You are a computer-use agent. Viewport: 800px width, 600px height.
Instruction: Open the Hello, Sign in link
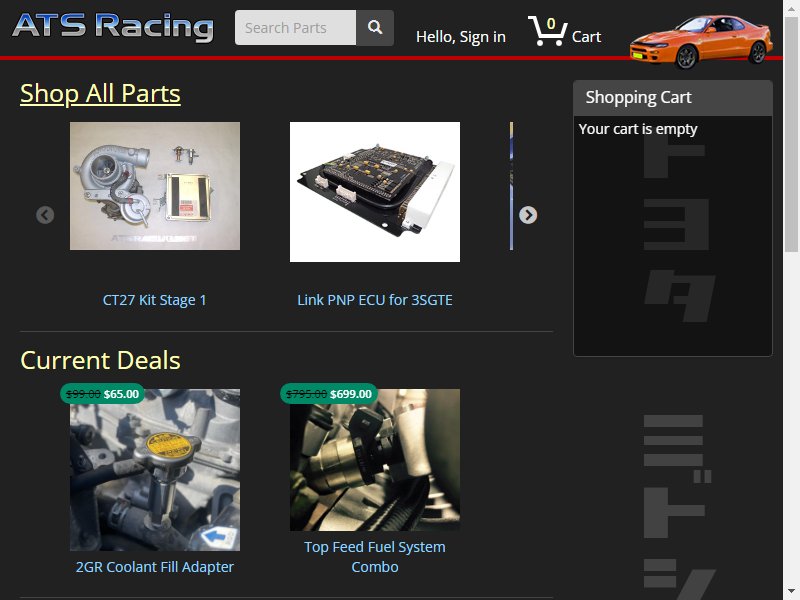461,37
